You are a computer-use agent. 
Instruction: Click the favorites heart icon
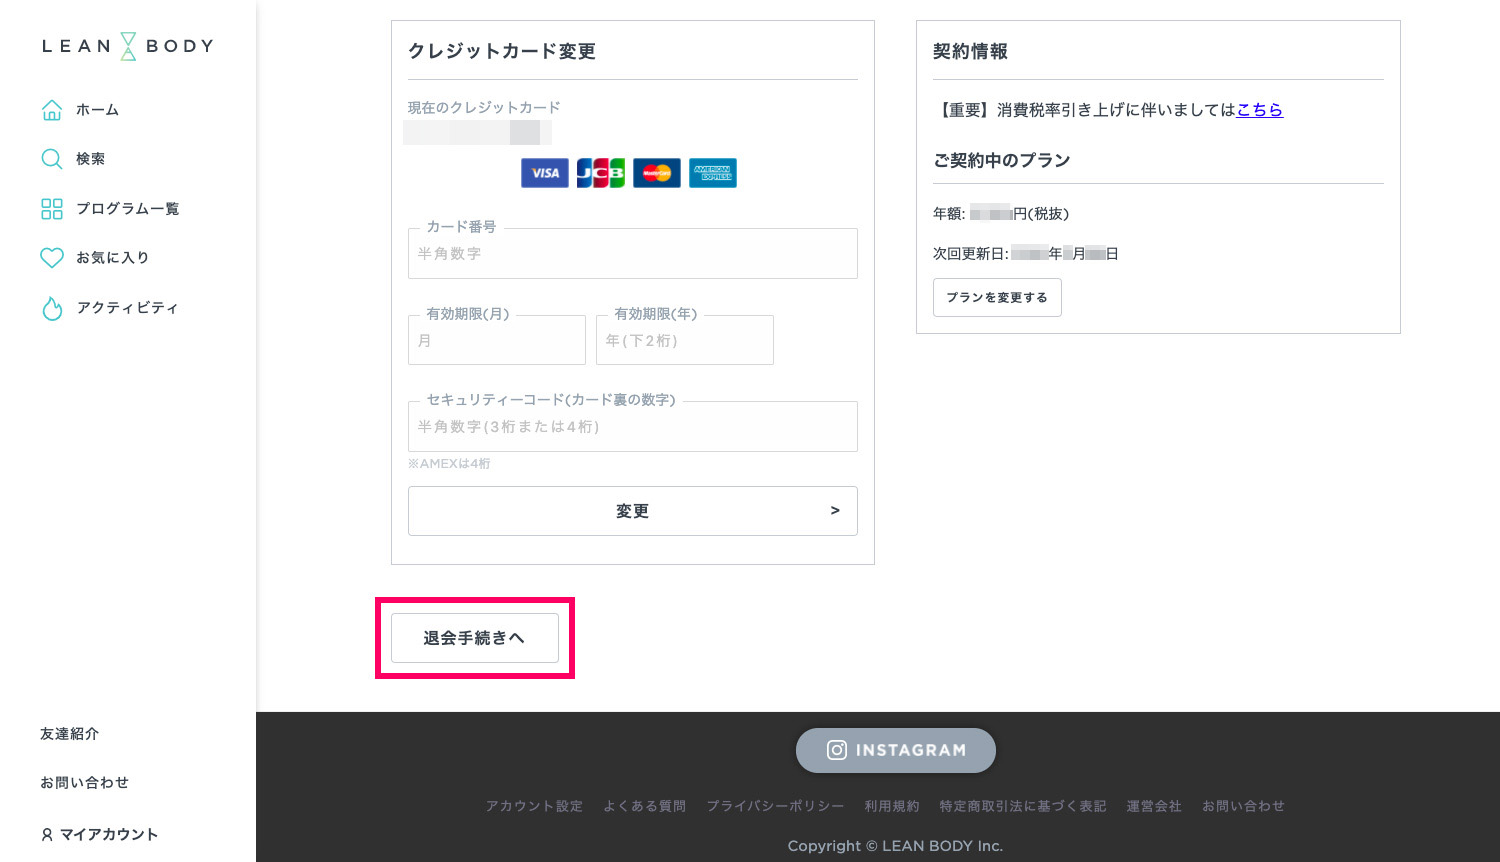pos(52,258)
